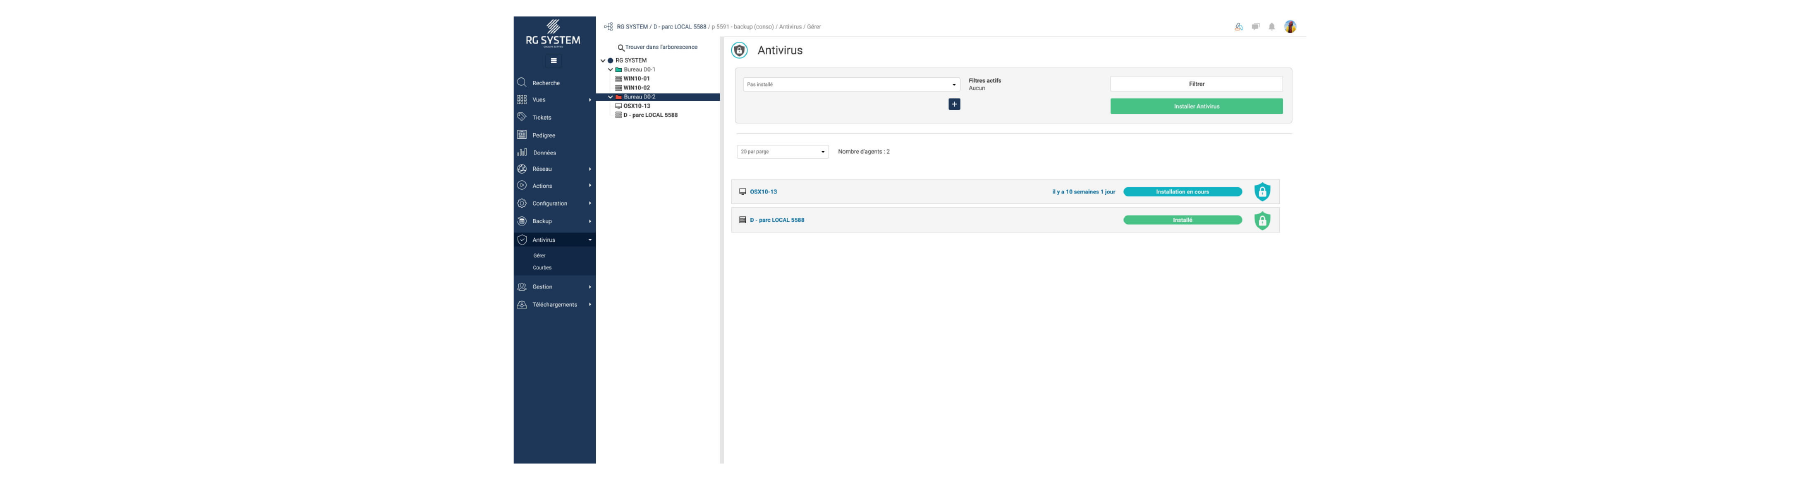Open the chat messages icon in header
Viewport: 1820px width, 480px height.
[1255, 27]
